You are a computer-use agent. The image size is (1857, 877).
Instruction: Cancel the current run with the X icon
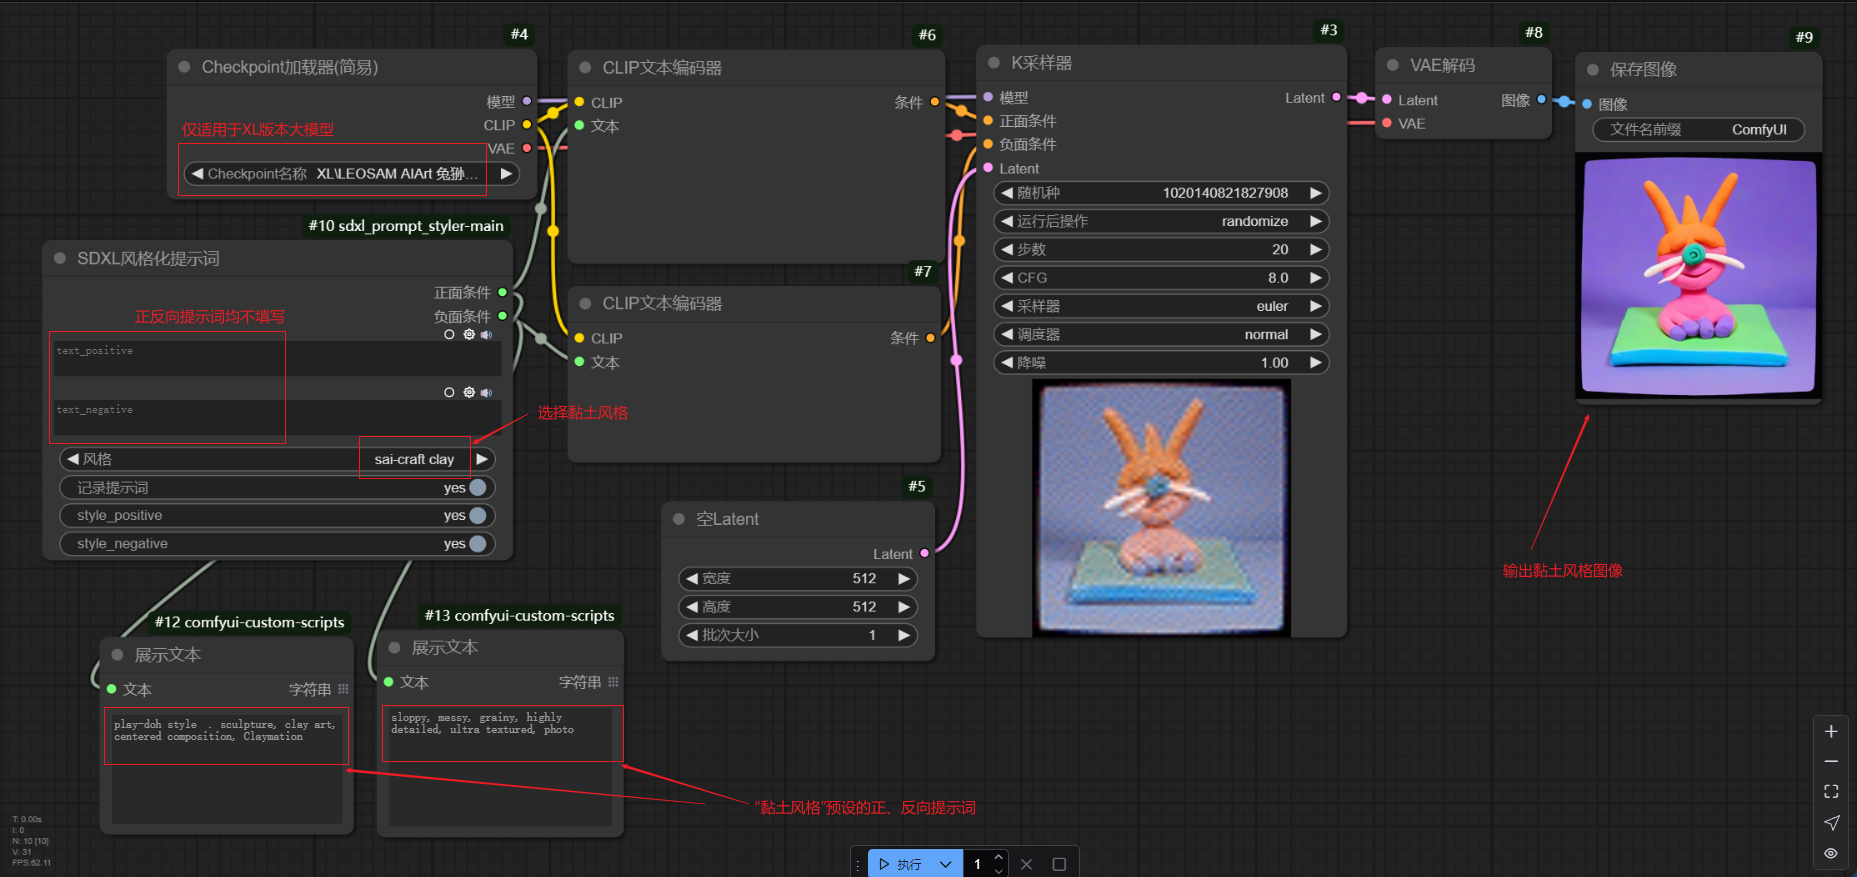tap(1026, 864)
